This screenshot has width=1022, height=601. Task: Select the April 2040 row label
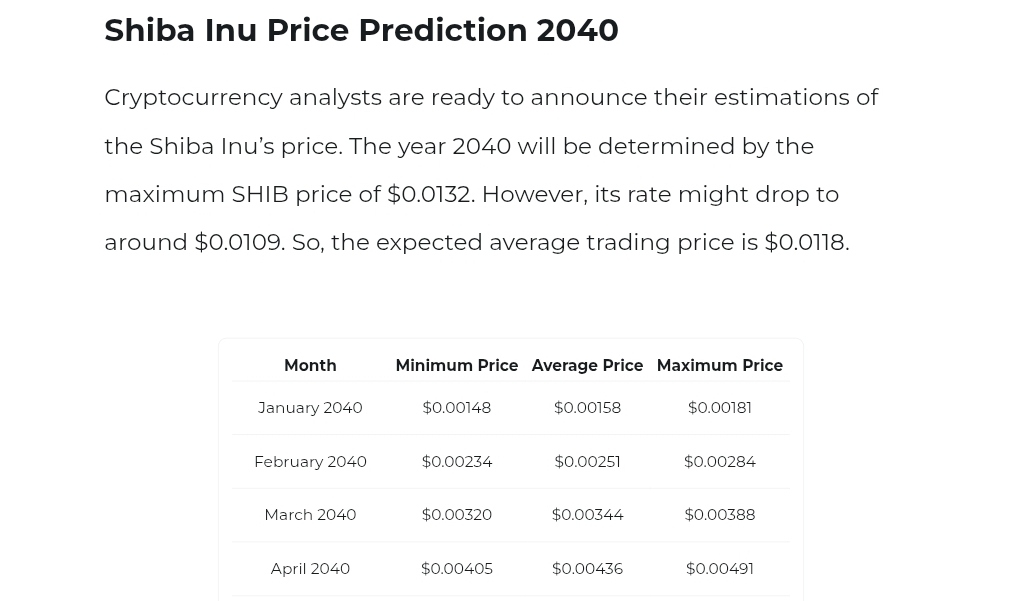(x=310, y=569)
